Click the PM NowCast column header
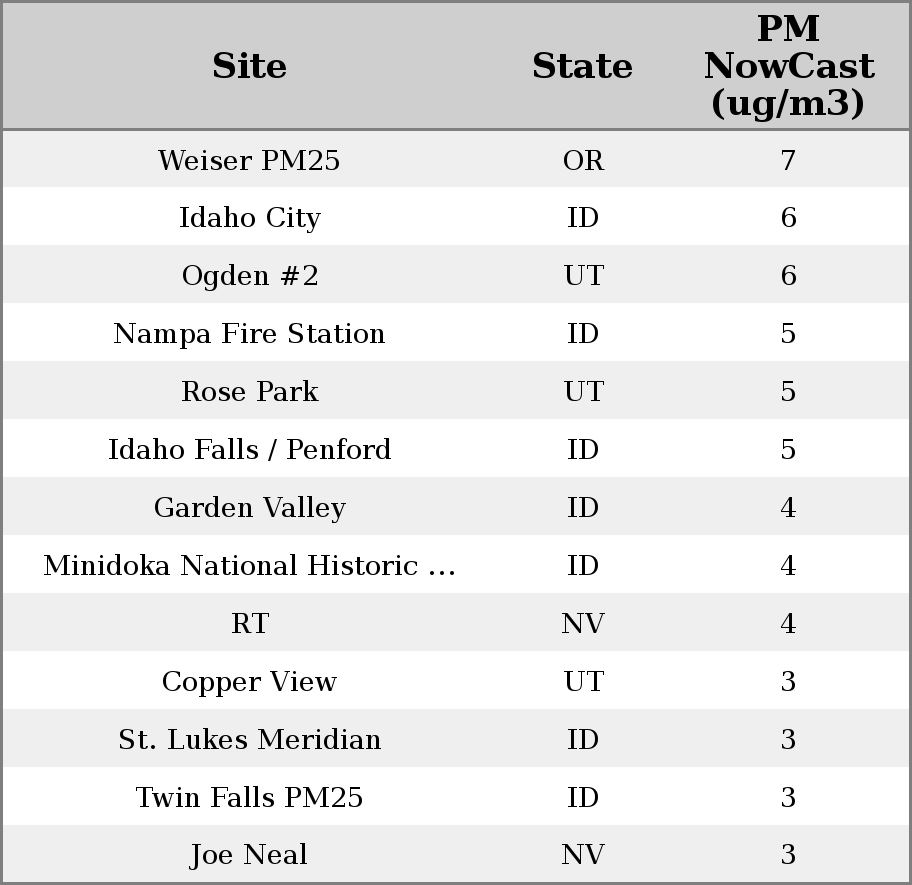912x885 pixels. (x=788, y=66)
